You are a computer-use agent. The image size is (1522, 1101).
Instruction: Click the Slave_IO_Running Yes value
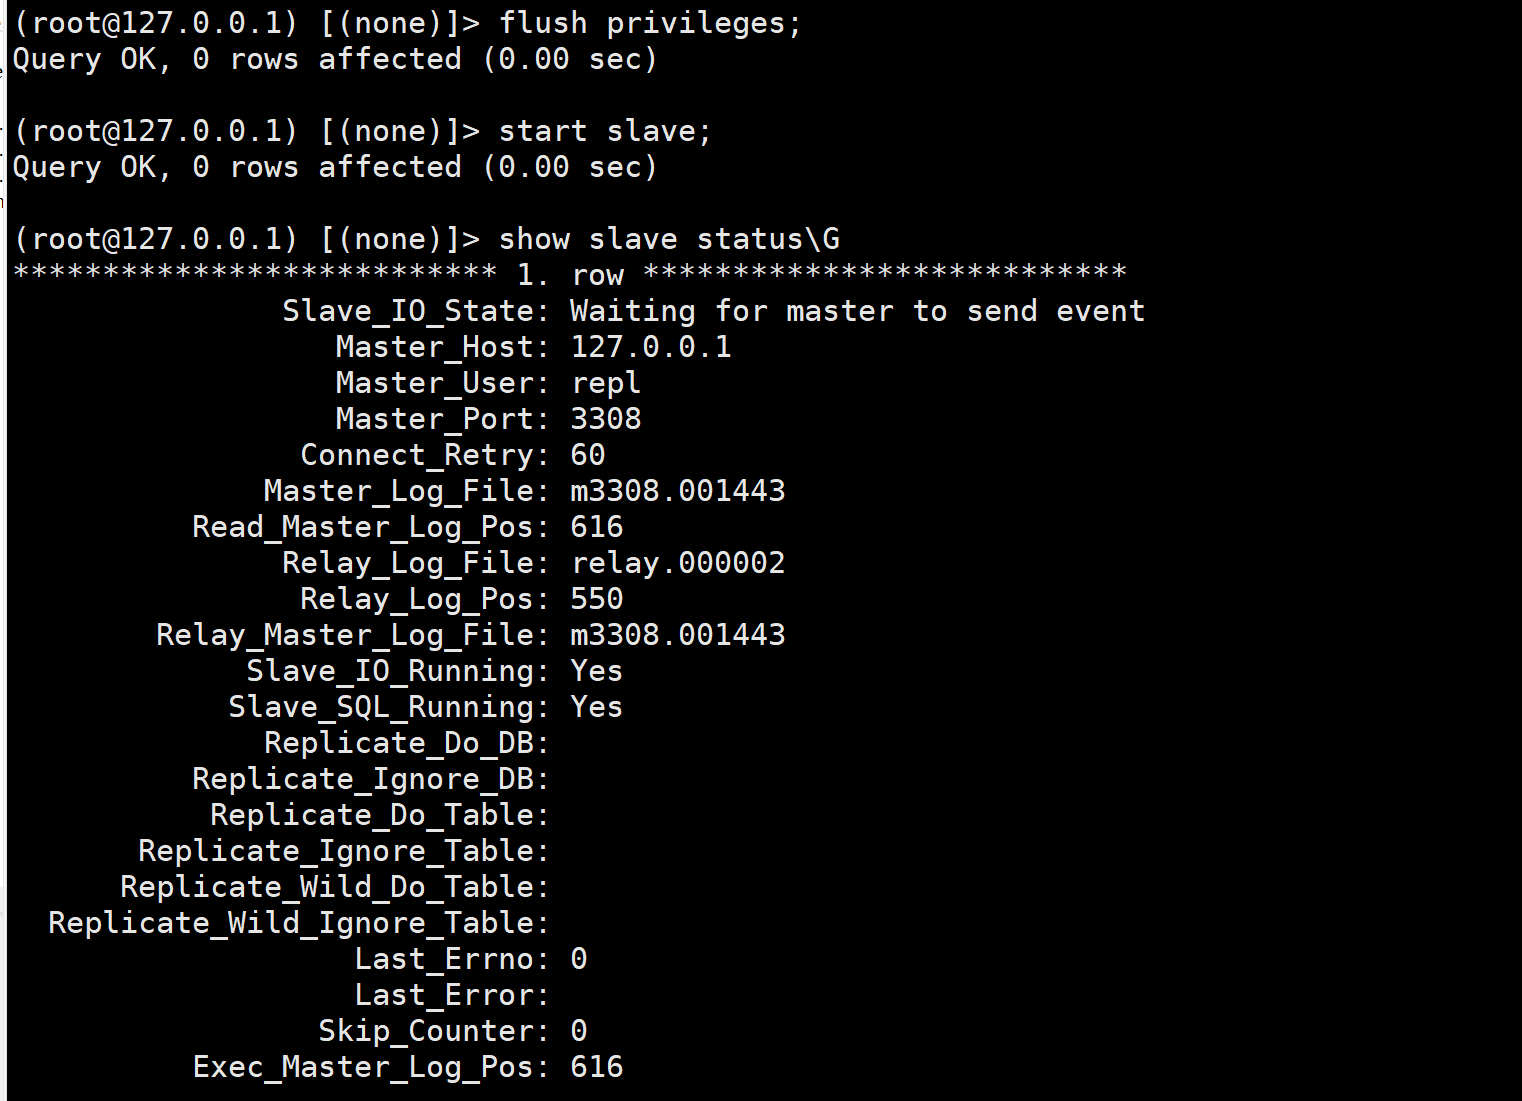point(596,671)
